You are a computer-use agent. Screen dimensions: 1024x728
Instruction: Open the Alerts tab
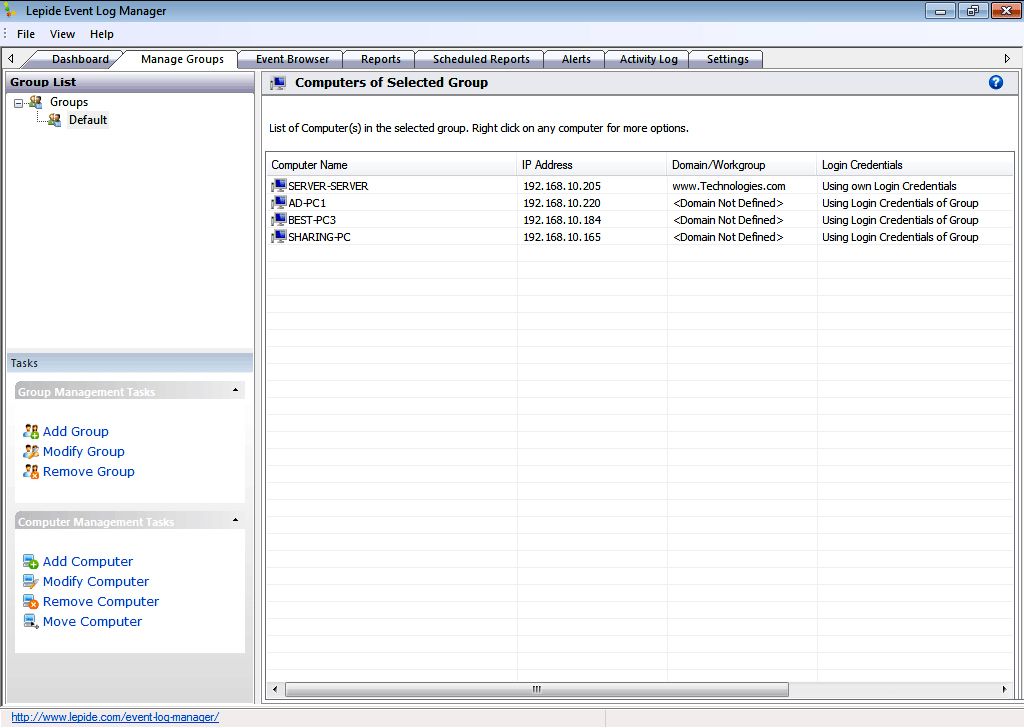pyautogui.click(x=576, y=59)
